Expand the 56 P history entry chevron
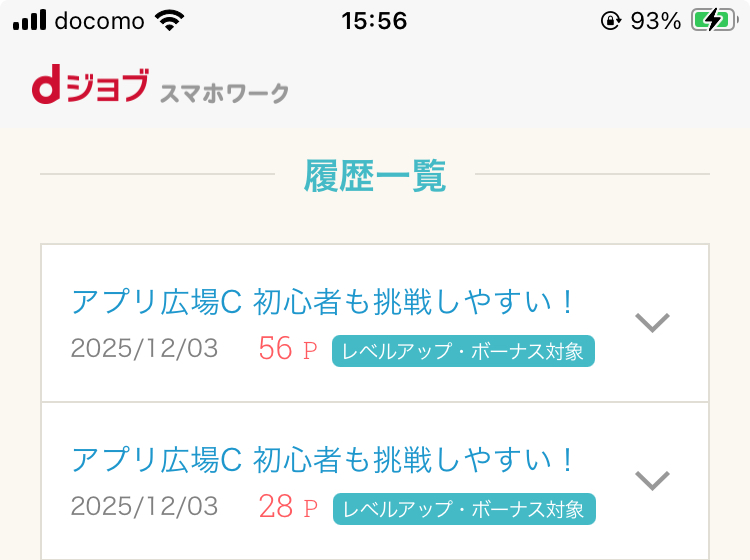Screen dimensions: 750x560 pos(652,322)
